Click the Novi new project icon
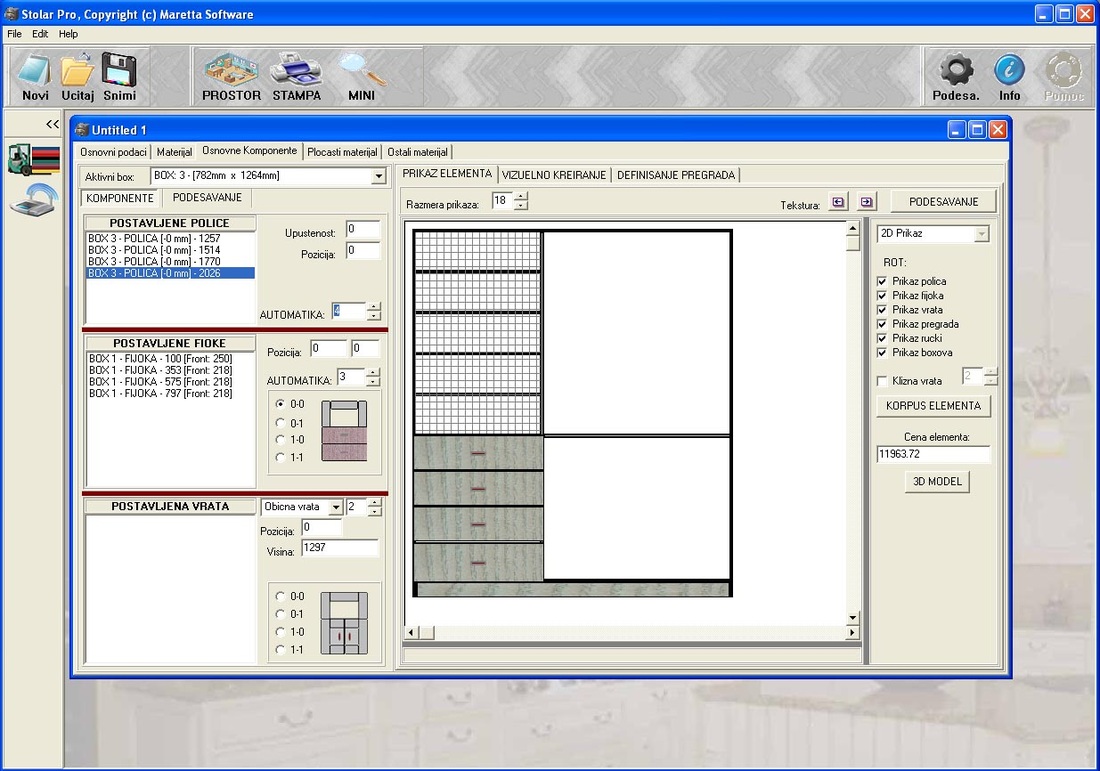Screen dimensions: 1100x771 (35, 72)
